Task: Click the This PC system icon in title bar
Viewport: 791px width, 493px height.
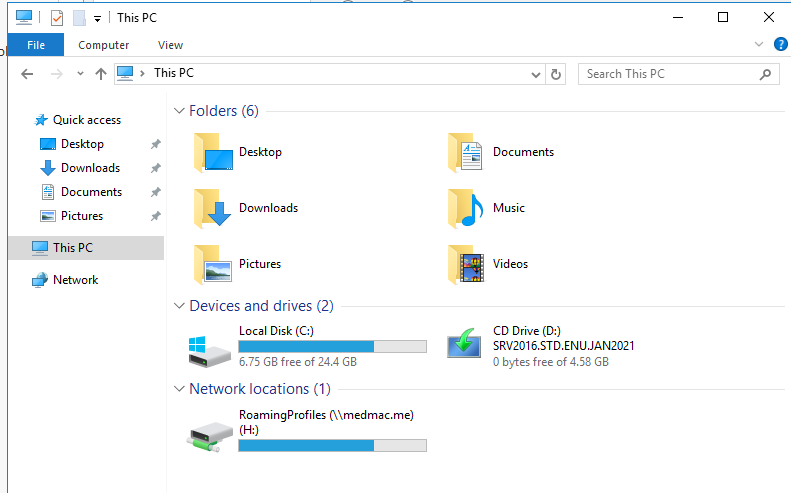Action: [x=24, y=18]
